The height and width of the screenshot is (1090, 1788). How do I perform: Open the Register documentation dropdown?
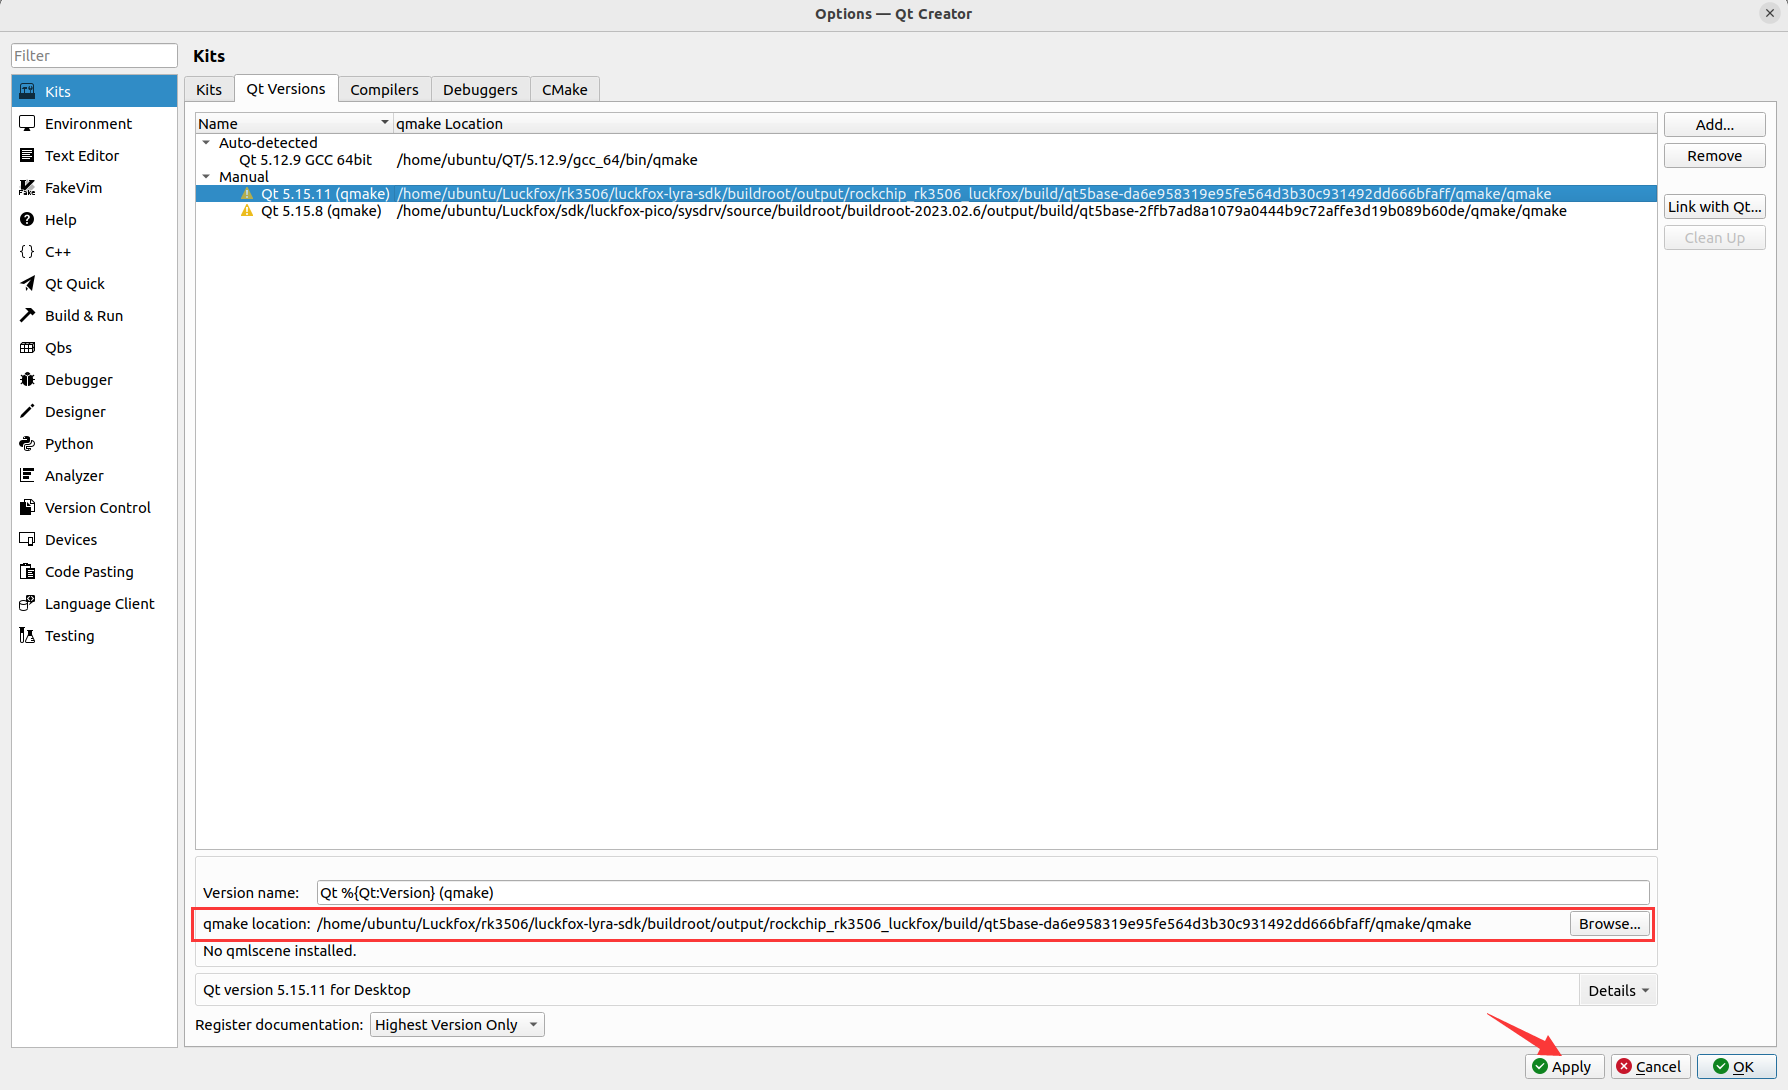(x=457, y=1024)
